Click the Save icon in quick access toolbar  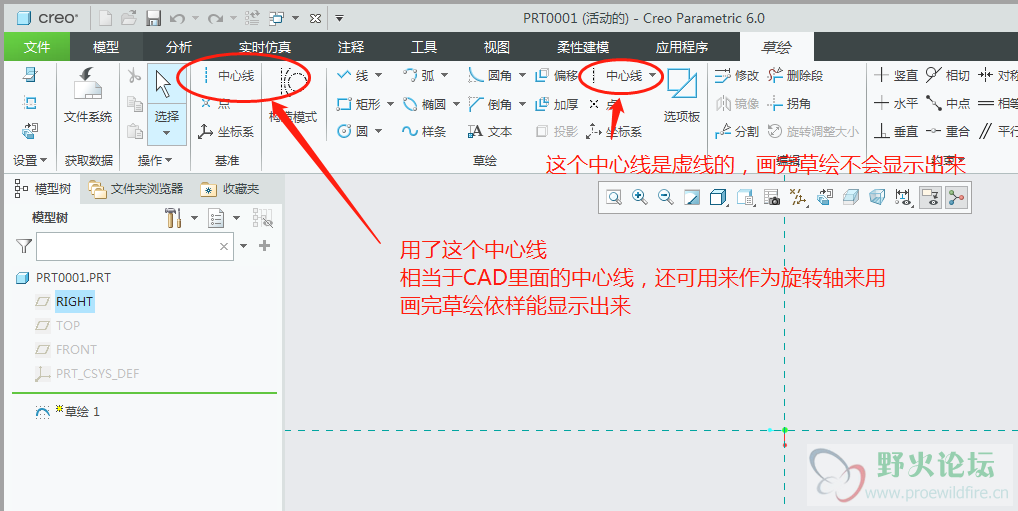[x=154, y=18]
